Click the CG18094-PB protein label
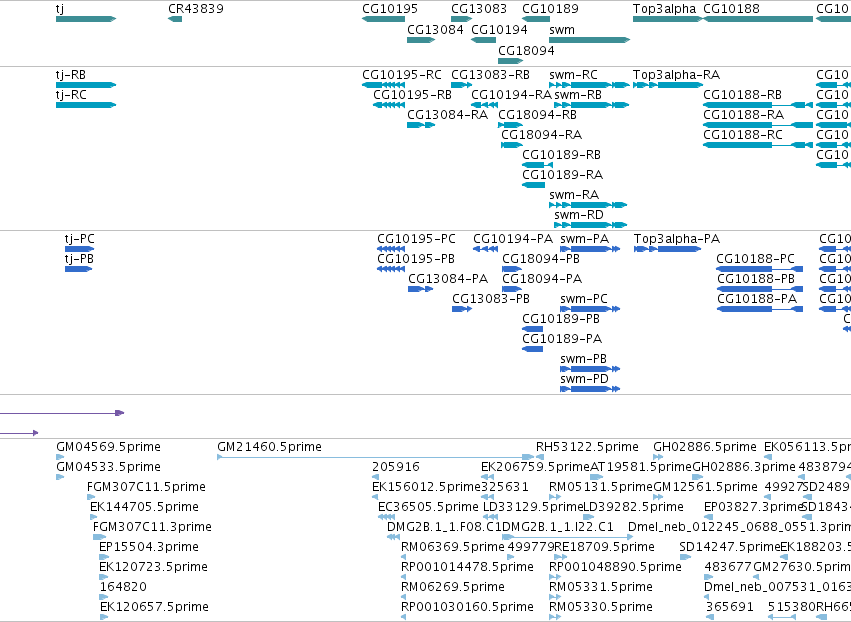 pyautogui.click(x=541, y=259)
